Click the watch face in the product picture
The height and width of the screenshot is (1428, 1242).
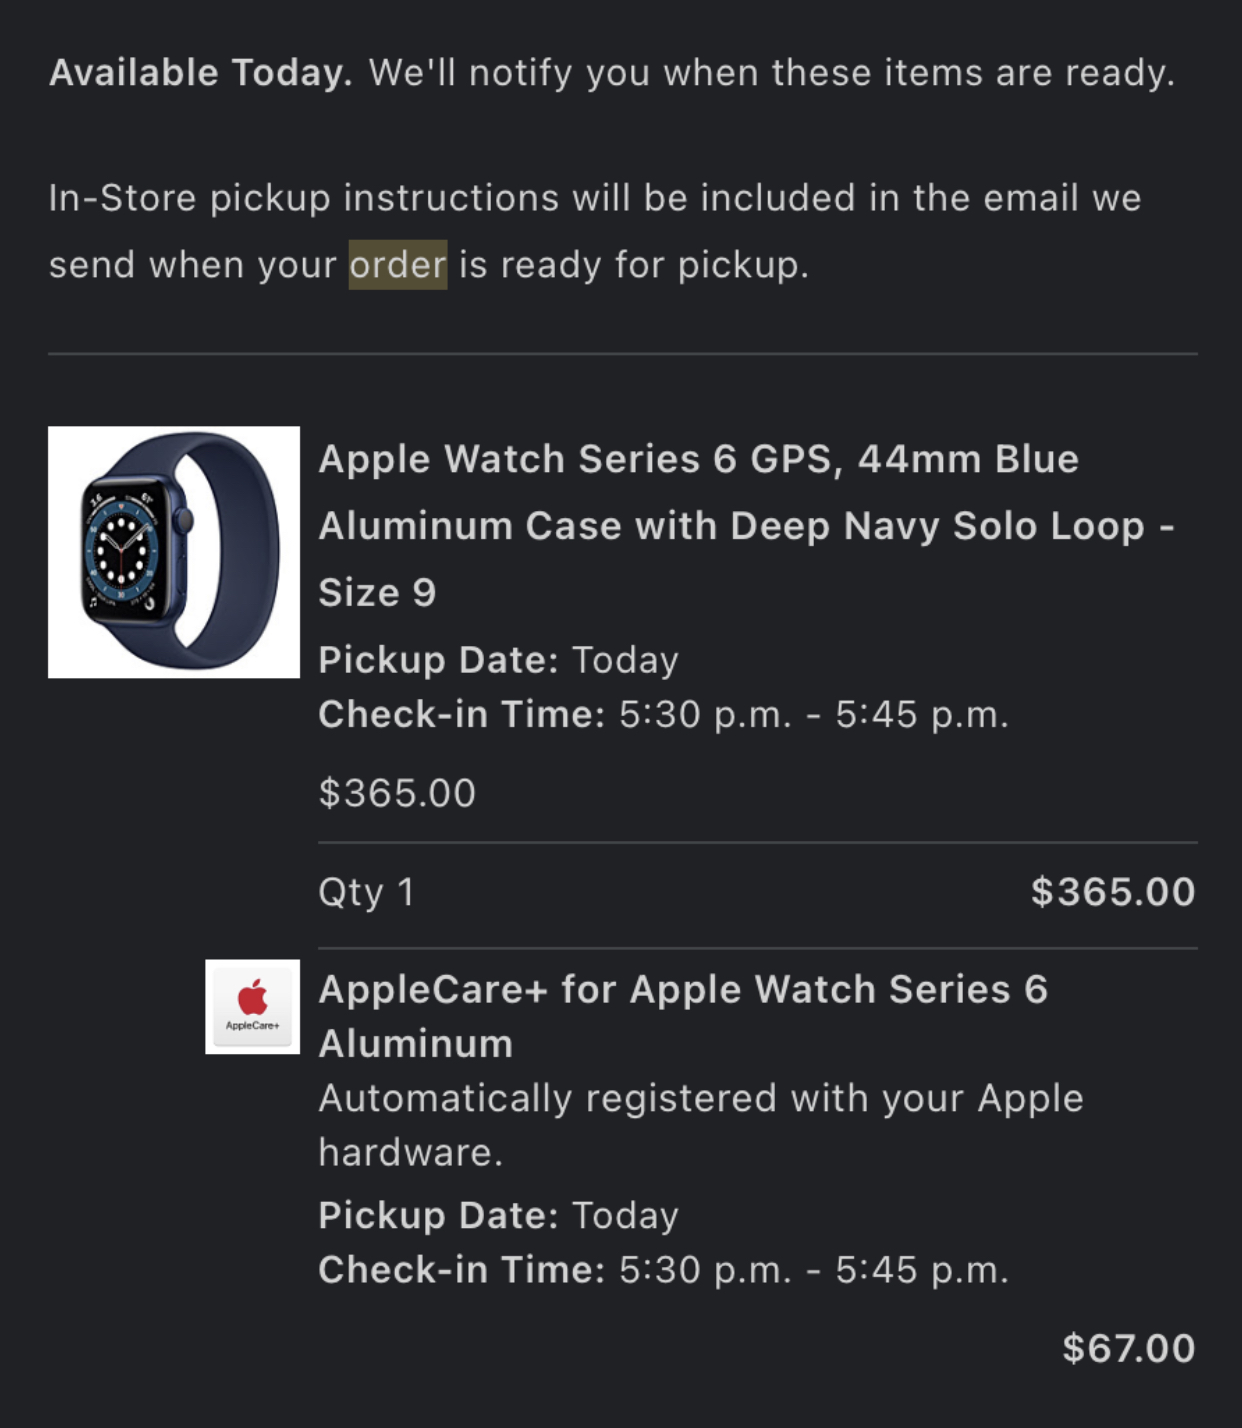click(122, 551)
